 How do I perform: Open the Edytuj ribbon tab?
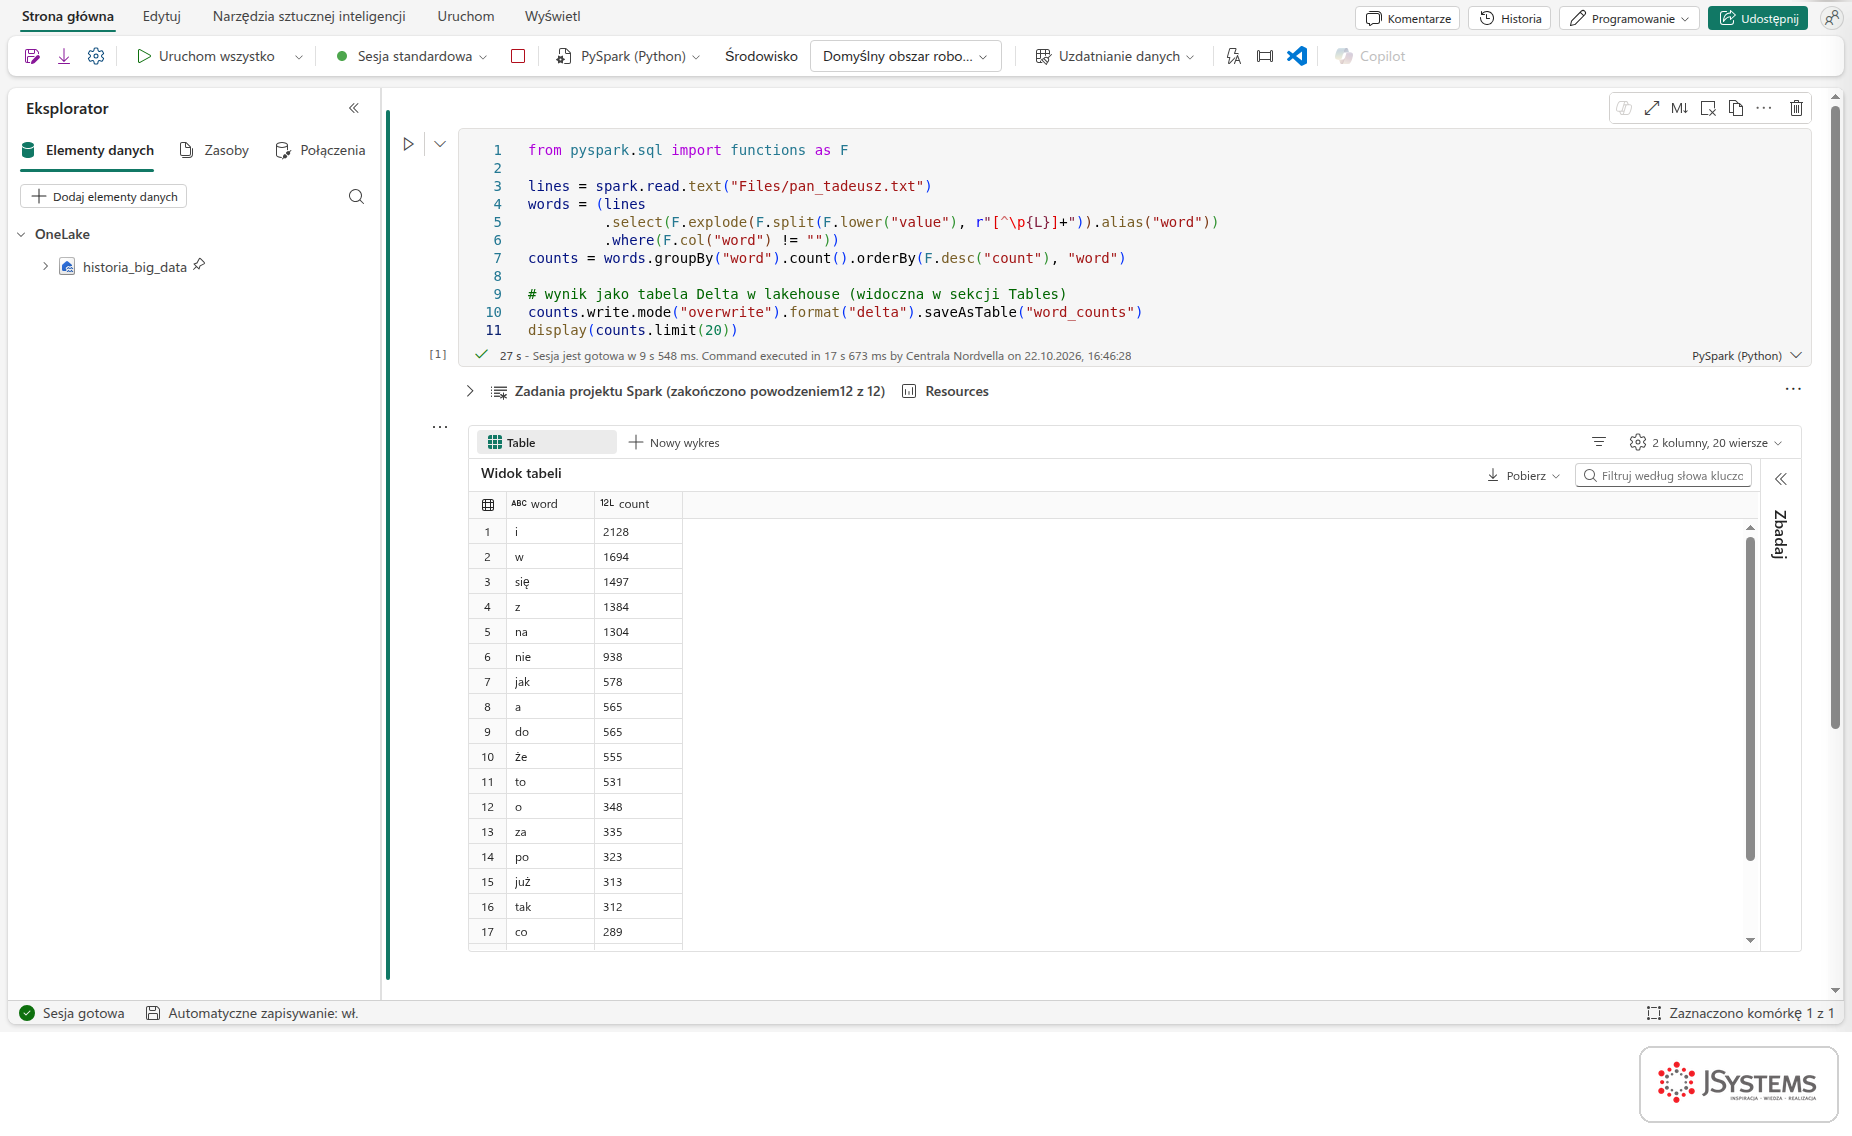click(162, 16)
